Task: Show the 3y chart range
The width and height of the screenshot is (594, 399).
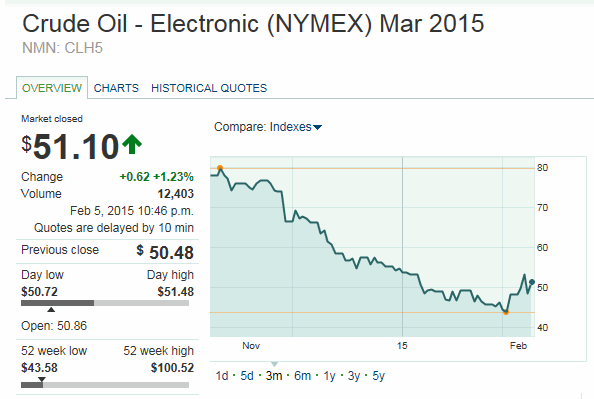Action: click(354, 376)
